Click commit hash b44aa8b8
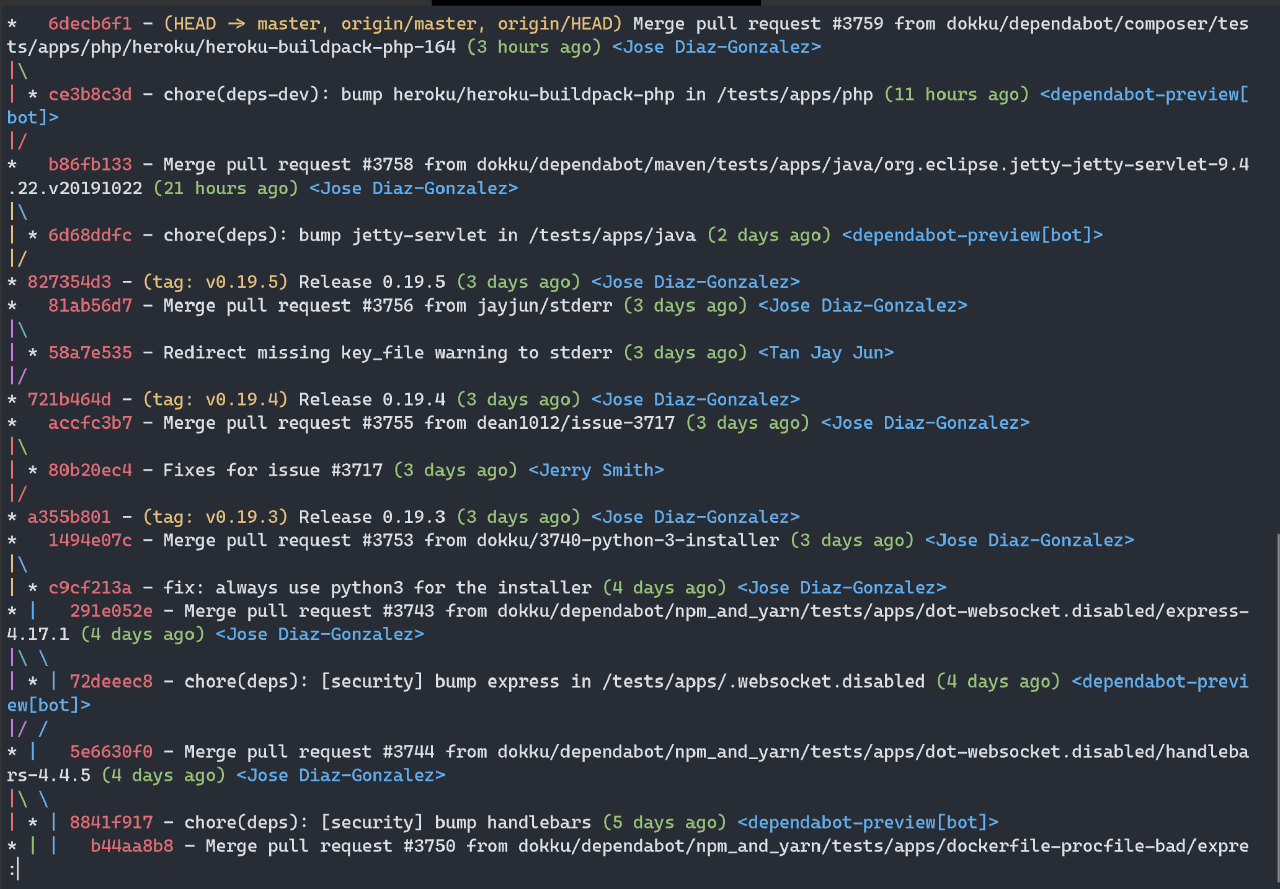The height and width of the screenshot is (889, 1280). click(131, 846)
